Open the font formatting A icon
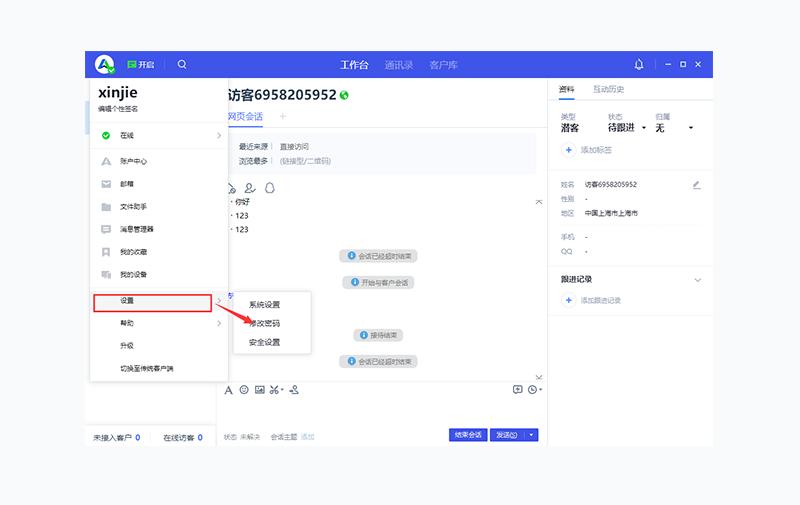800x505 pixels. (x=229, y=390)
